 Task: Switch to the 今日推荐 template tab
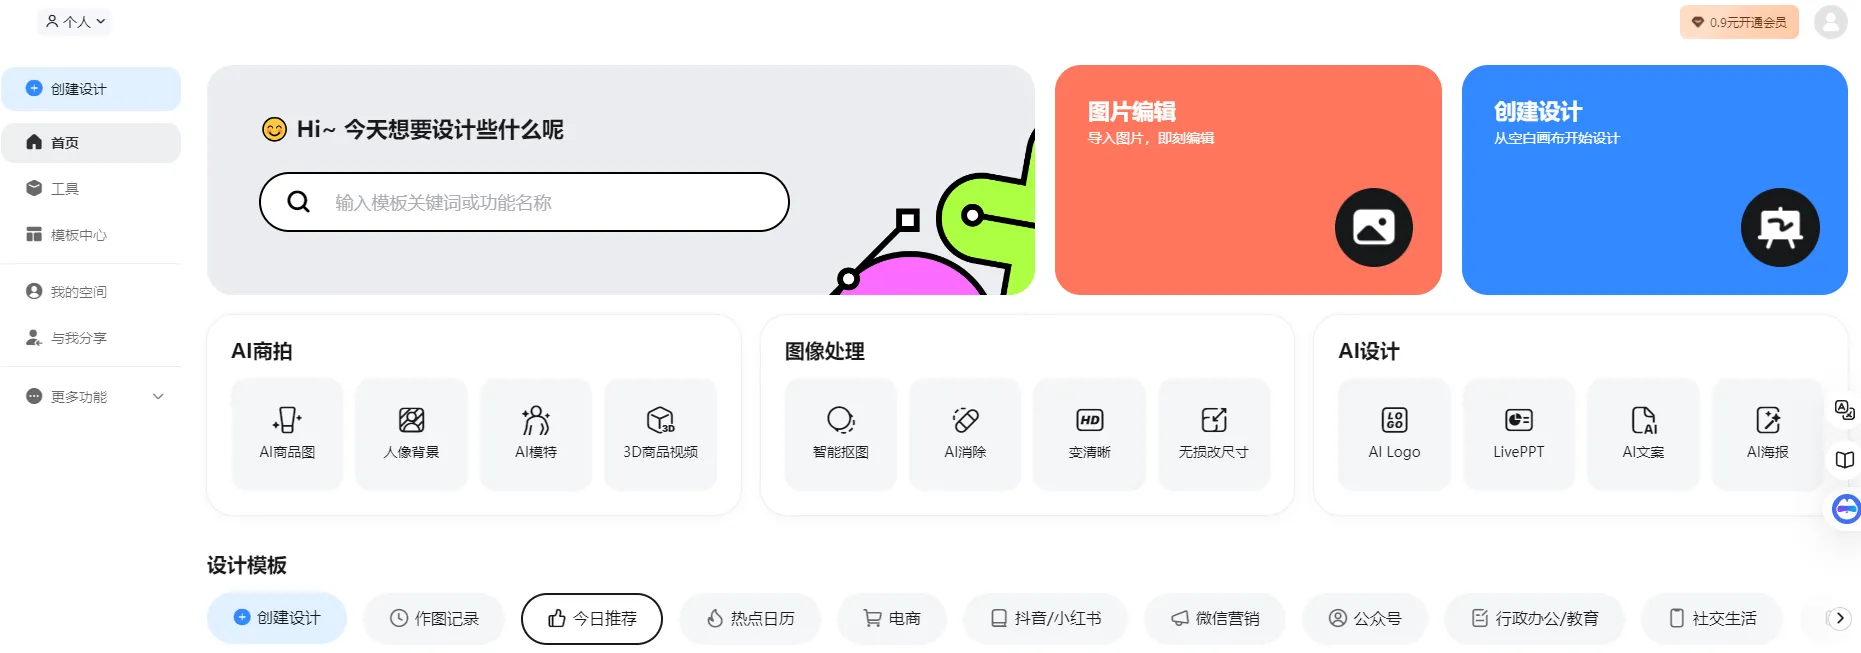click(592, 619)
